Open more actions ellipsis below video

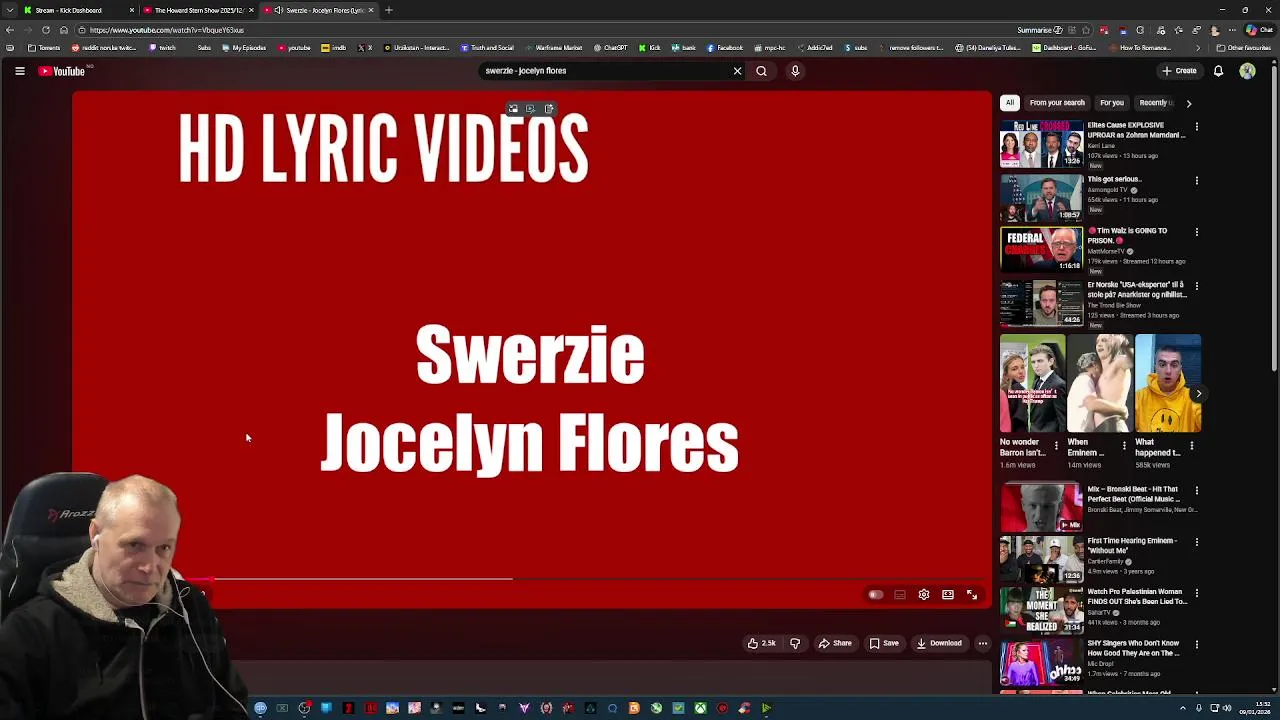point(983,643)
